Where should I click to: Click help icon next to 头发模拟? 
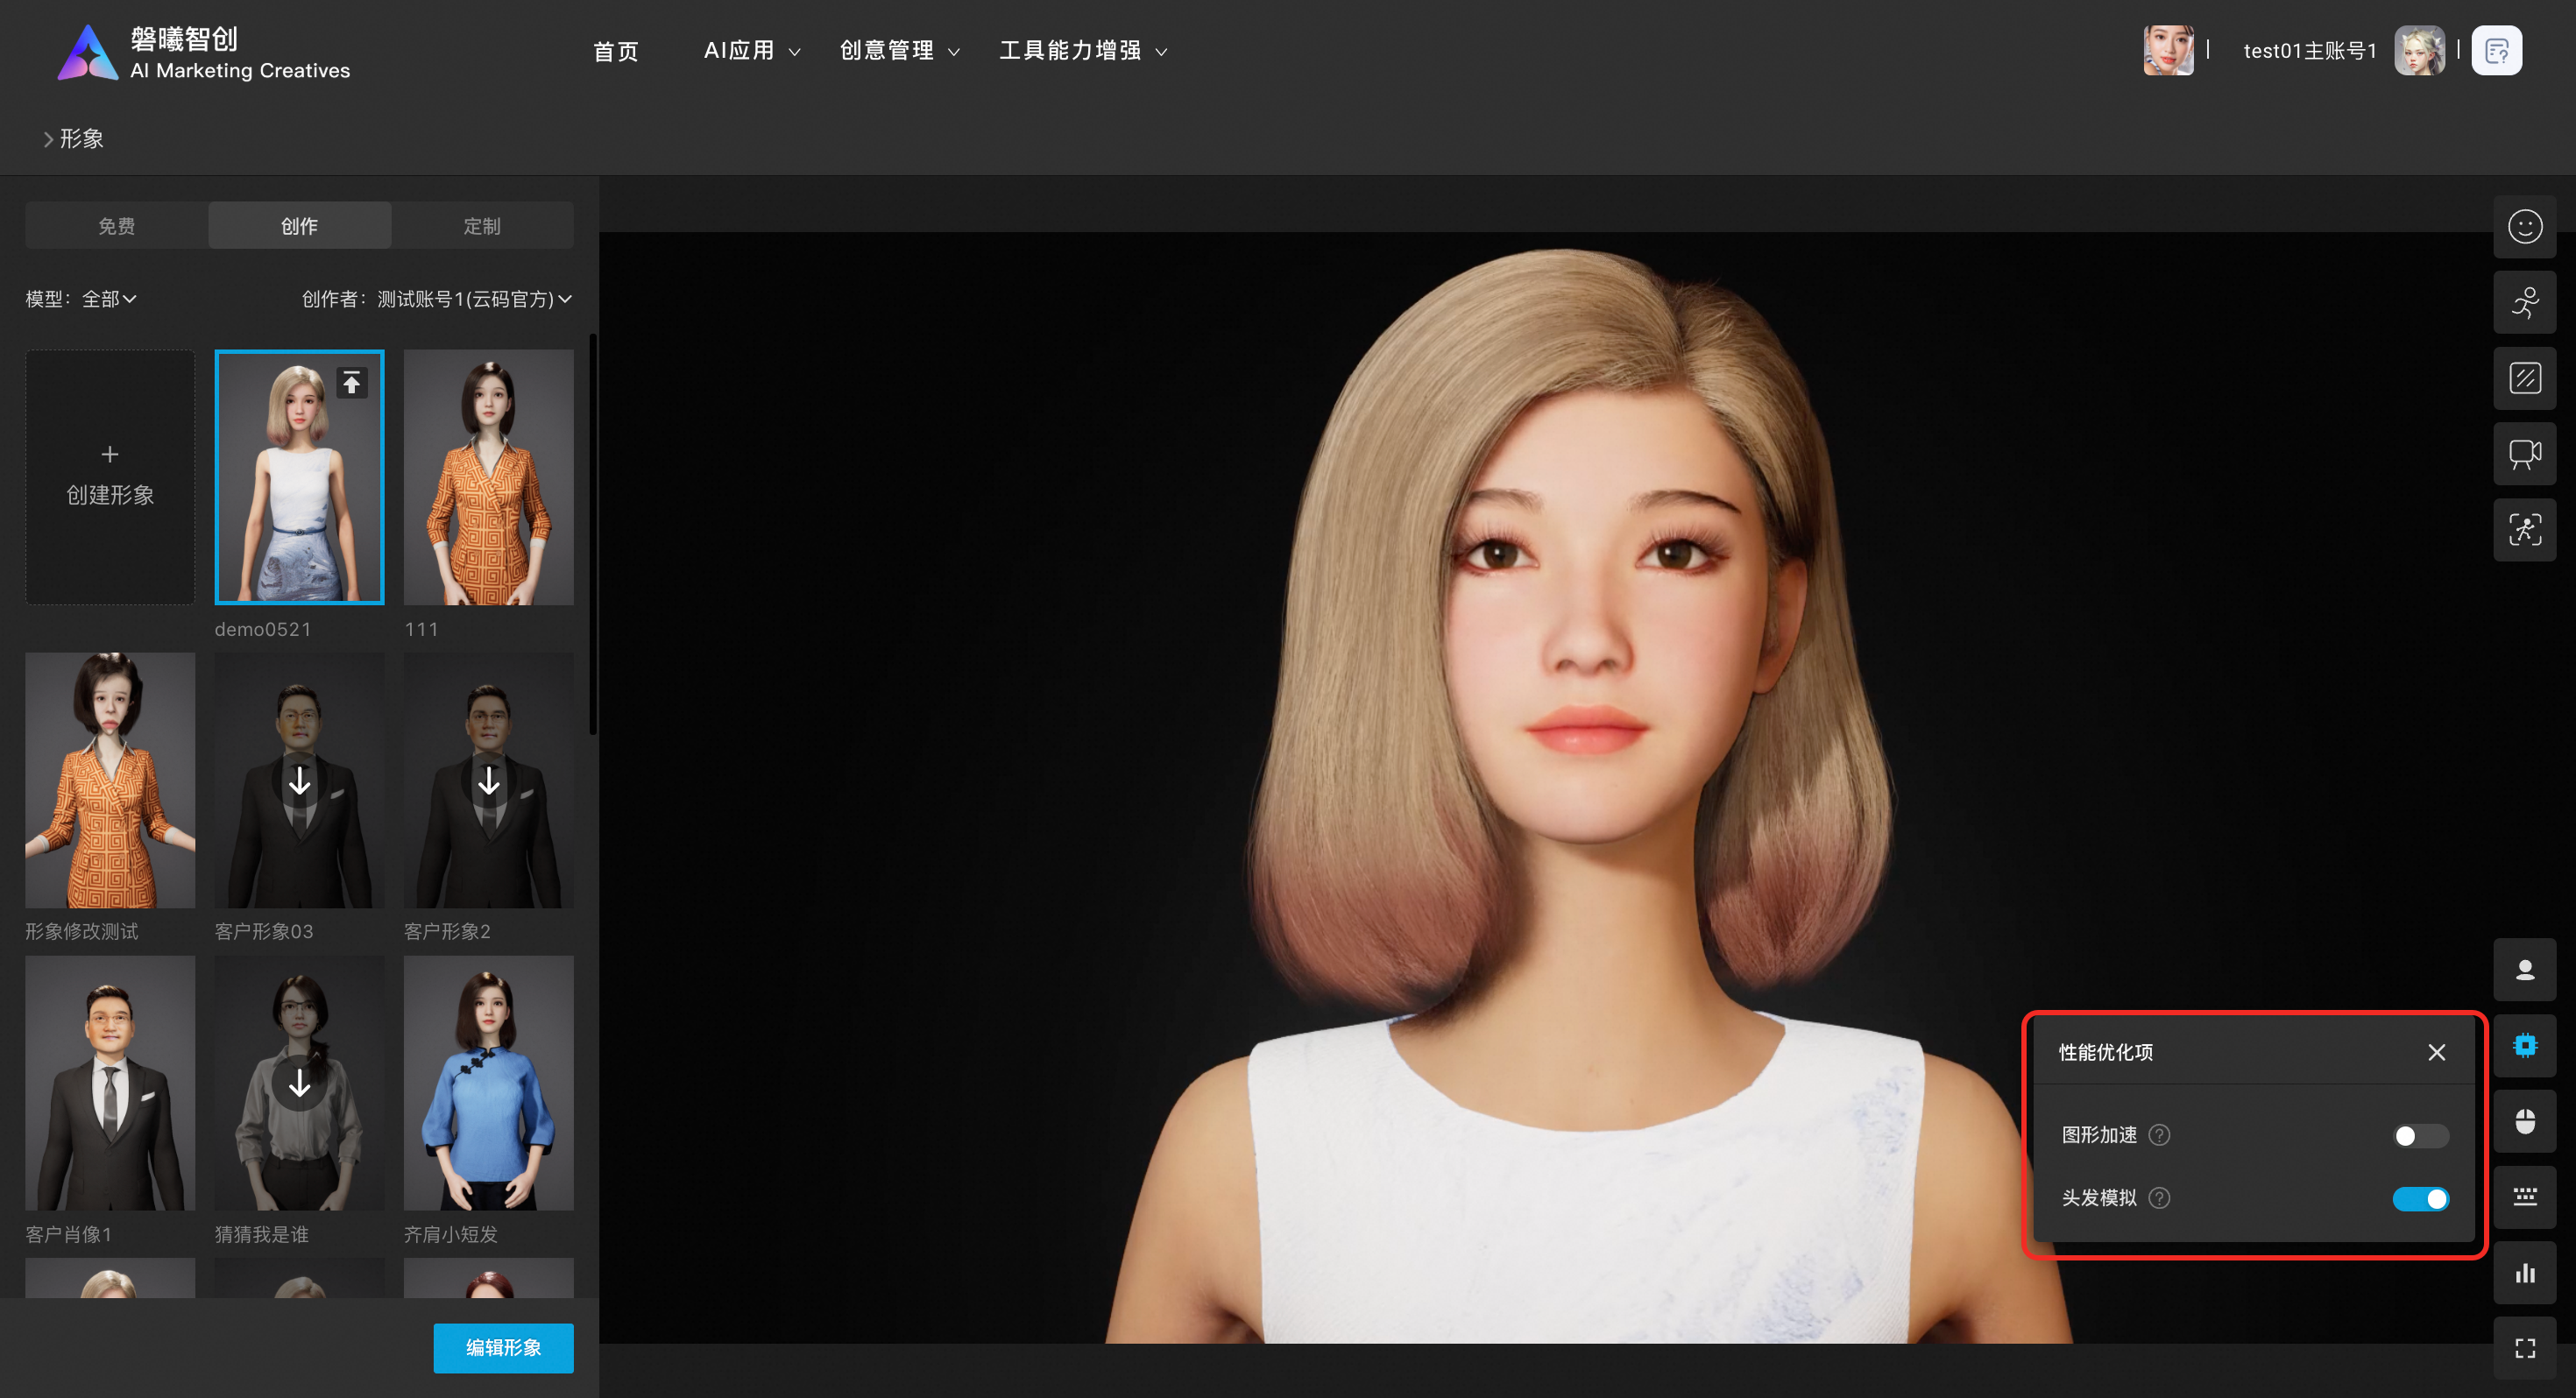tap(2159, 1199)
